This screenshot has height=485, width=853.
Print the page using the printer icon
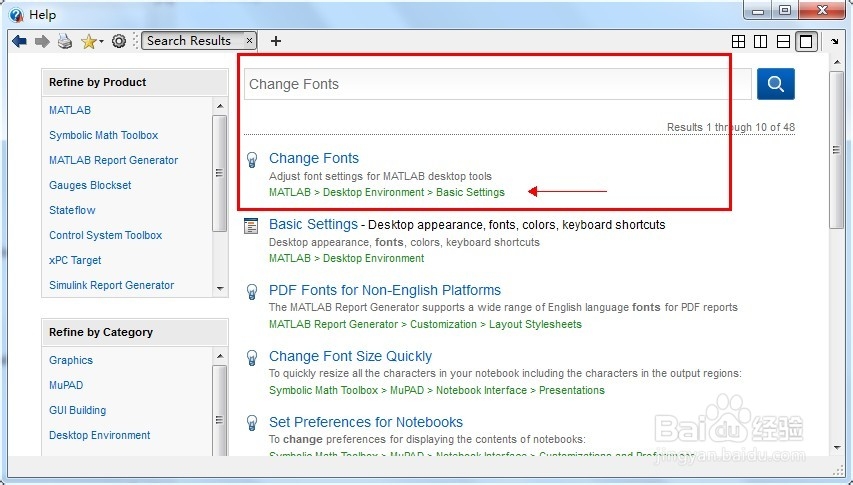click(x=65, y=41)
